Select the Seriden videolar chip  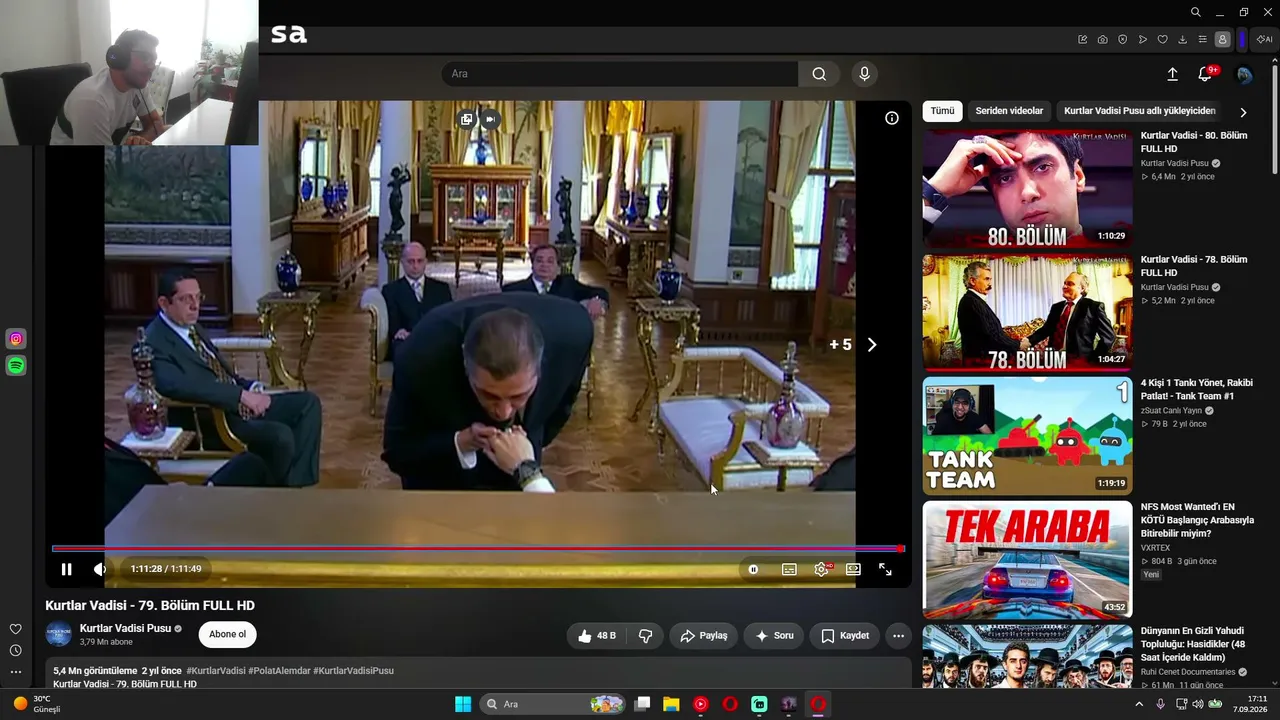tap(1009, 111)
